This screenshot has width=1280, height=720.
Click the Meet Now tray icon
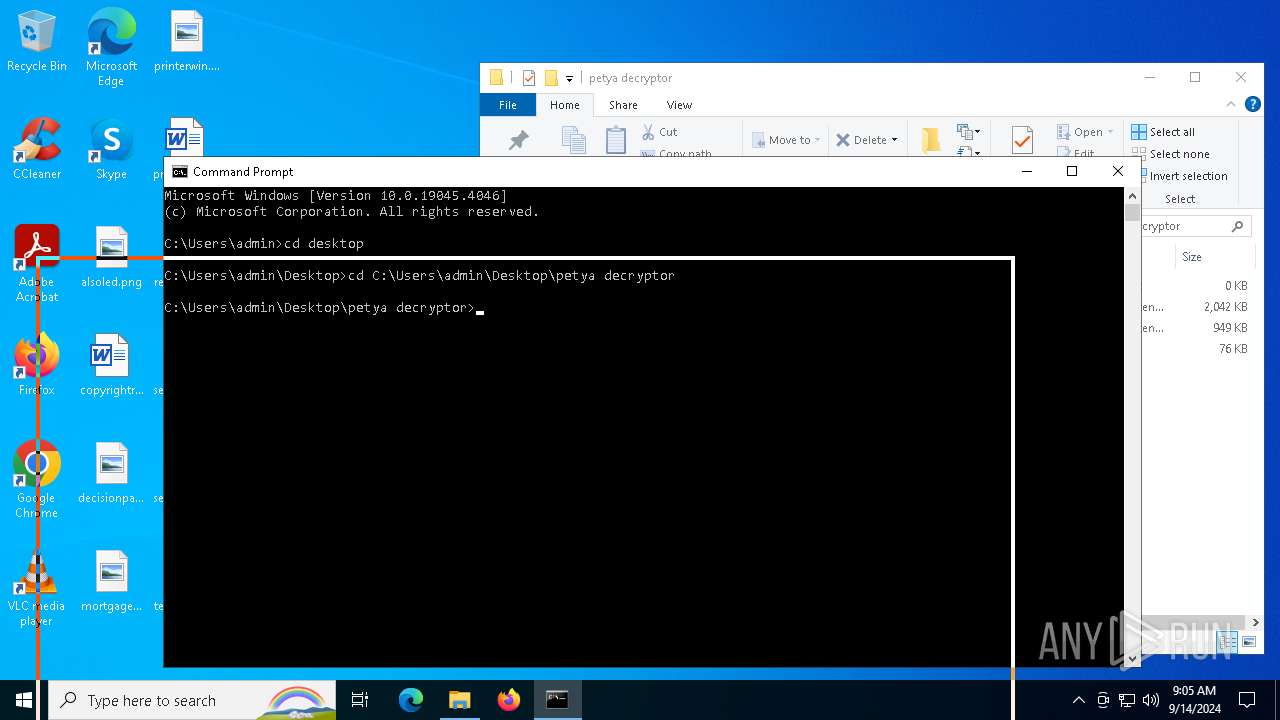(1103, 700)
